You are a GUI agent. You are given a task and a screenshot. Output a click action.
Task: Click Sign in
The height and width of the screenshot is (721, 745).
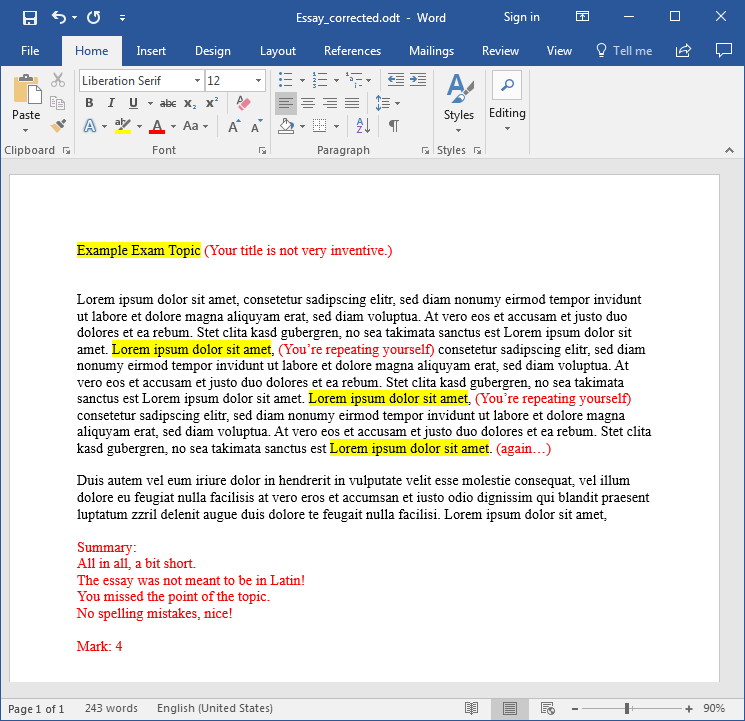tap(521, 18)
